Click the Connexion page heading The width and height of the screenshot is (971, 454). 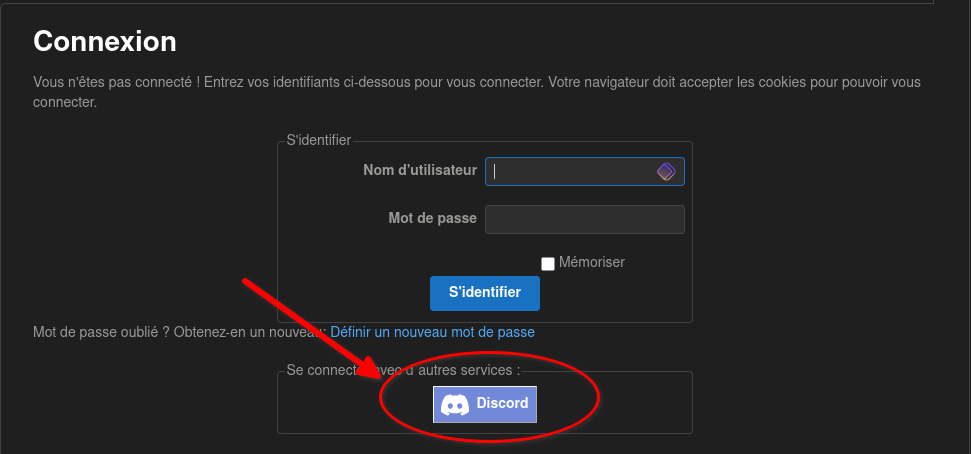pyautogui.click(x=105, y=41)
